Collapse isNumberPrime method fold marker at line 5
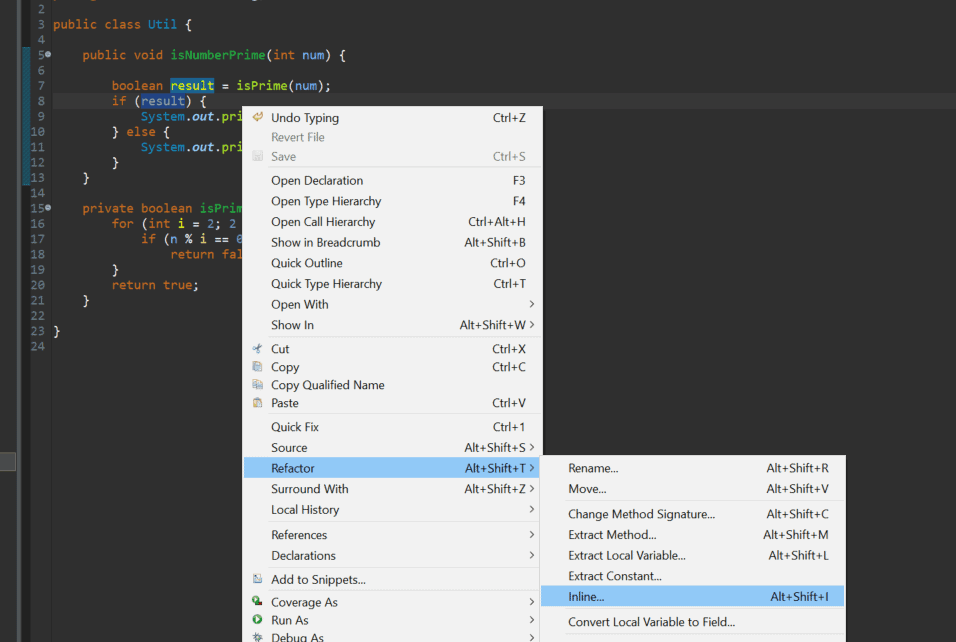The image size is (956, 642). pos(48,55)
